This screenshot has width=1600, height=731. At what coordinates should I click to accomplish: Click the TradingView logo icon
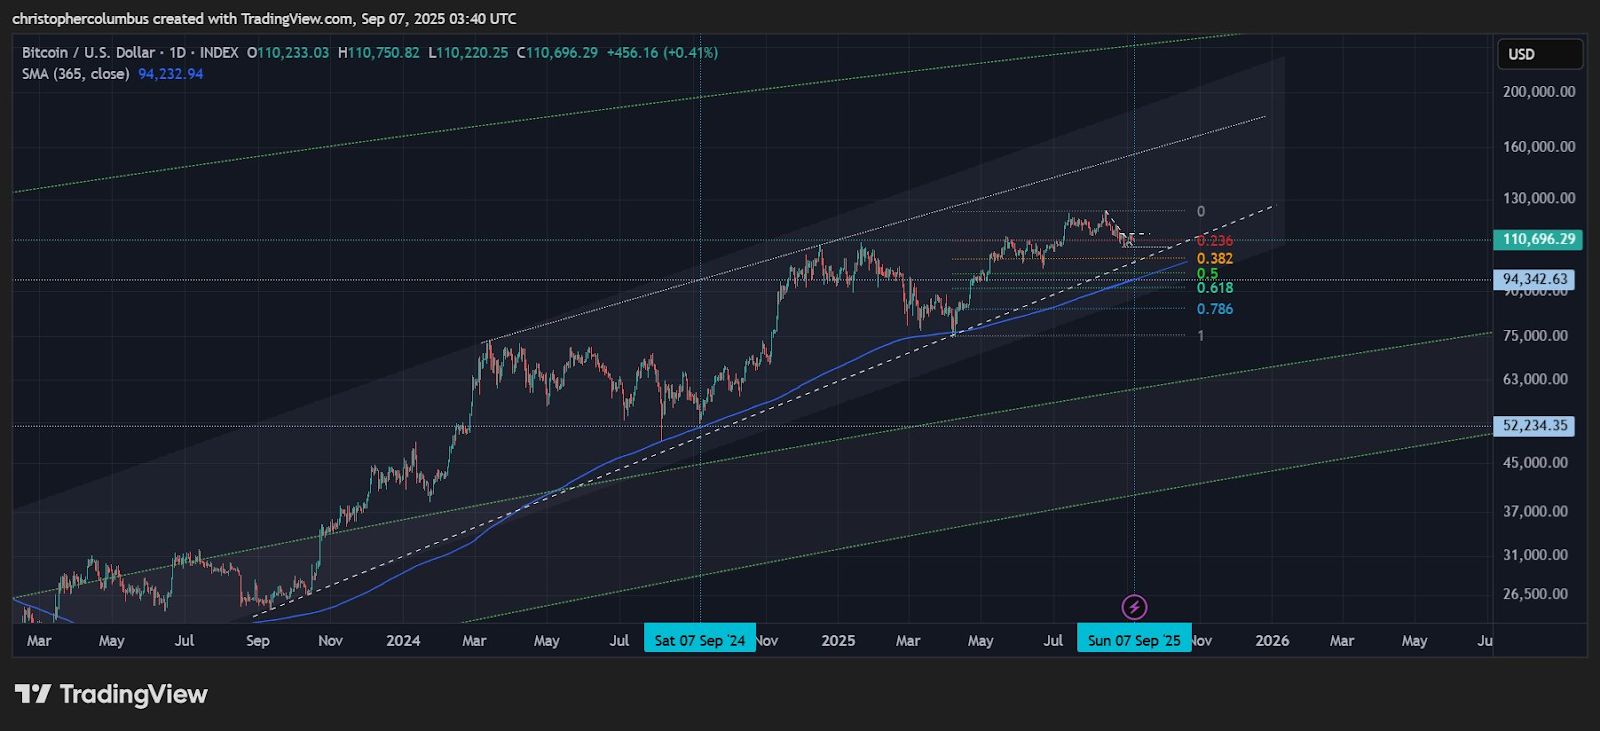tap(33, 694)
